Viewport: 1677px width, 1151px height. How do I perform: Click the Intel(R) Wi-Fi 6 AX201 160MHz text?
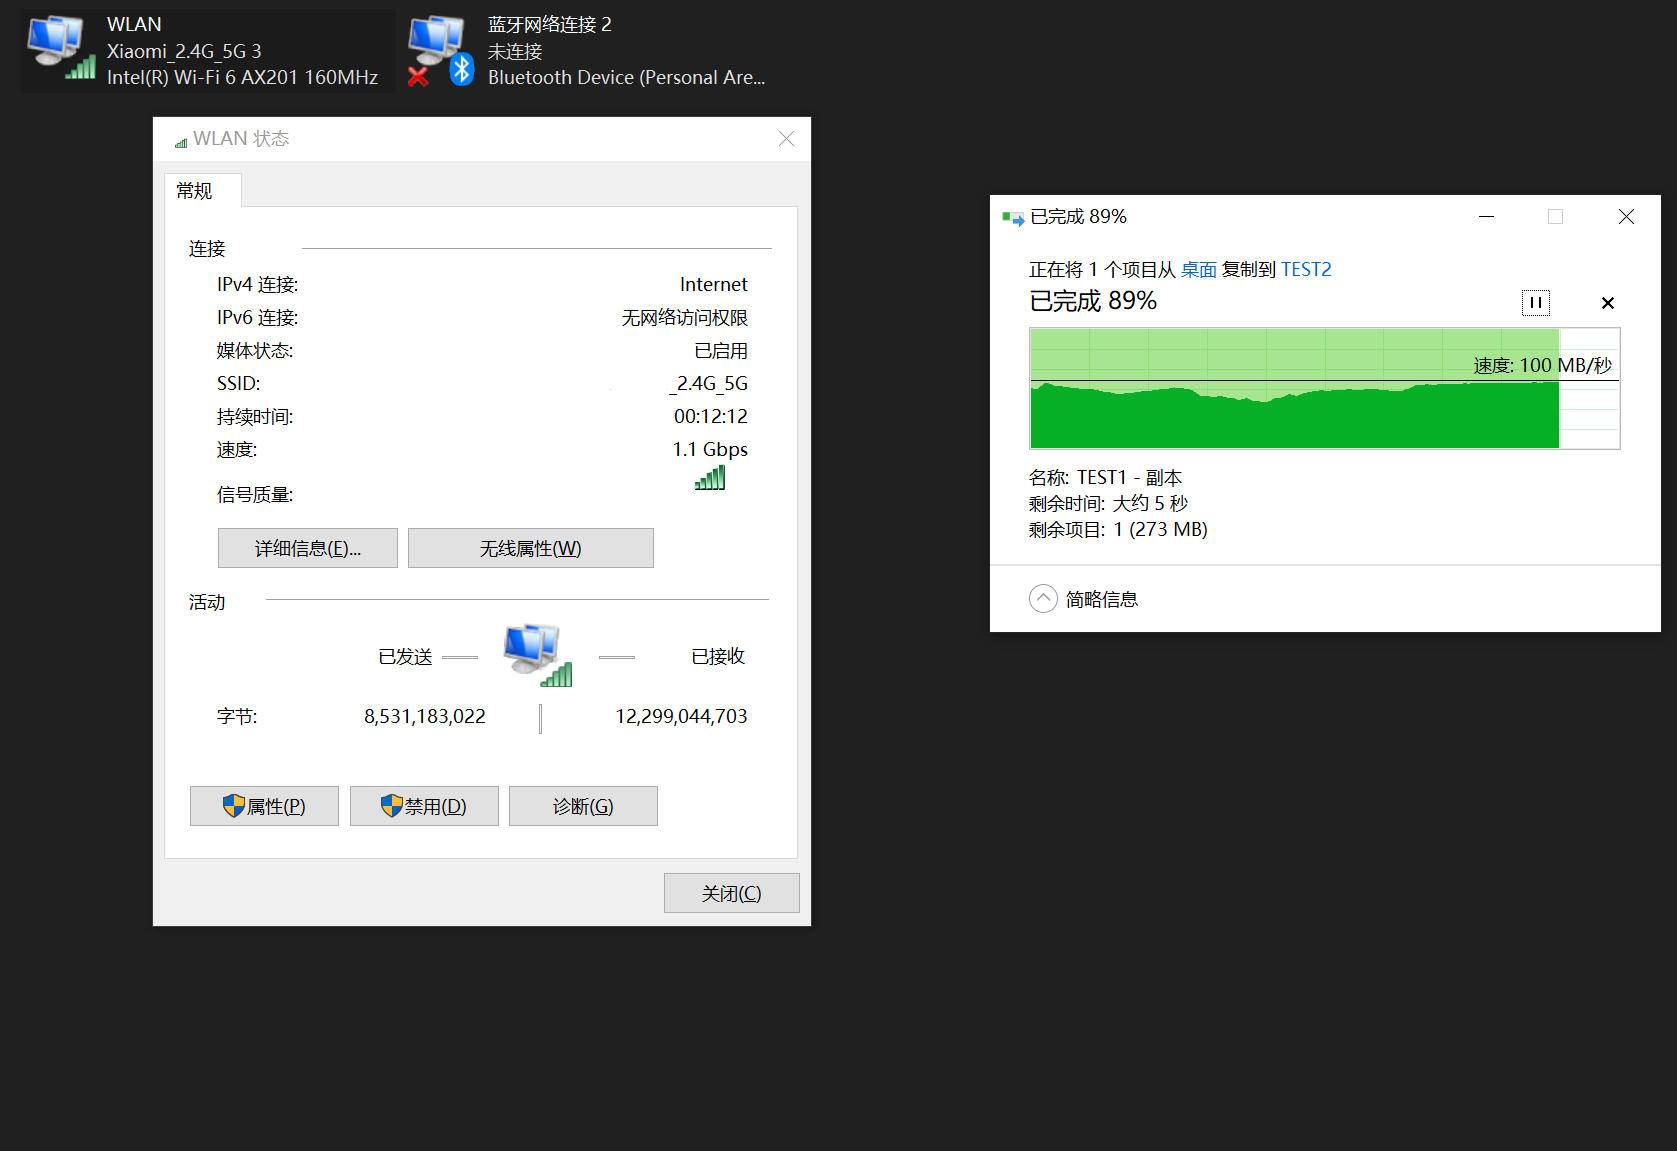pyautogui.click(x=242, y=77)
